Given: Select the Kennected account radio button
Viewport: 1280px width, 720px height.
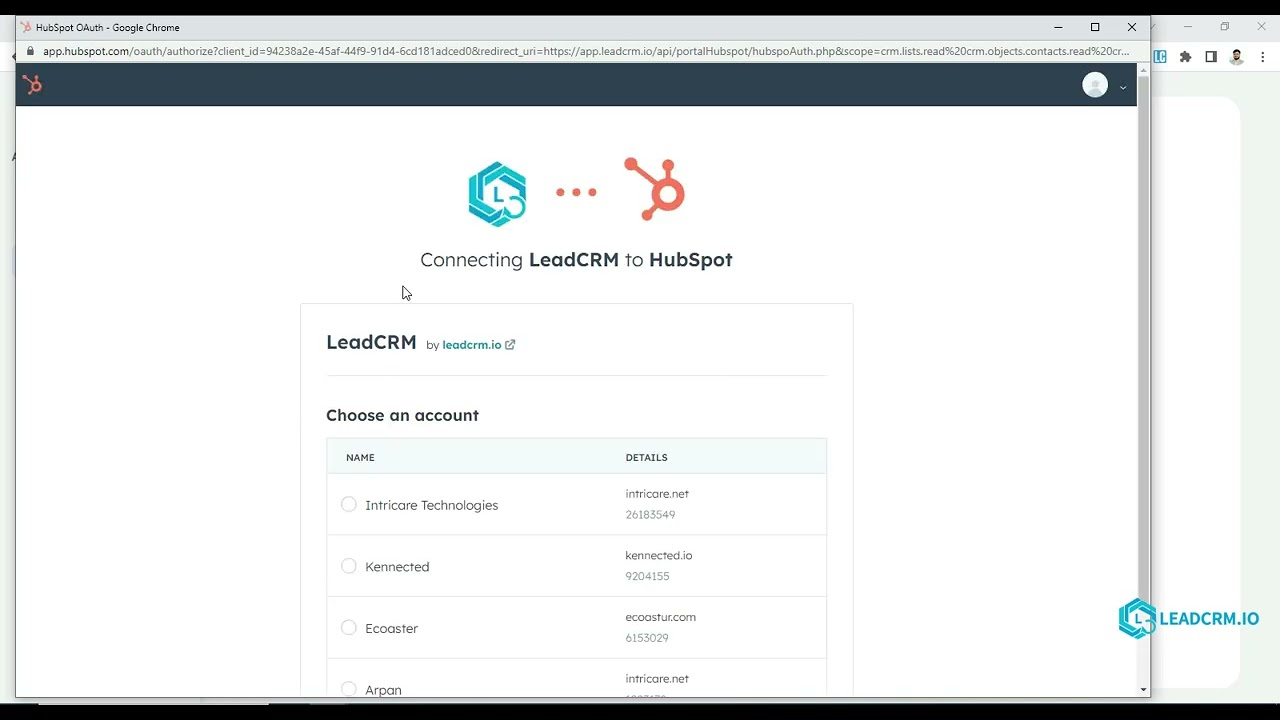Looking at the screenshot, I should (x=349, y=566).
